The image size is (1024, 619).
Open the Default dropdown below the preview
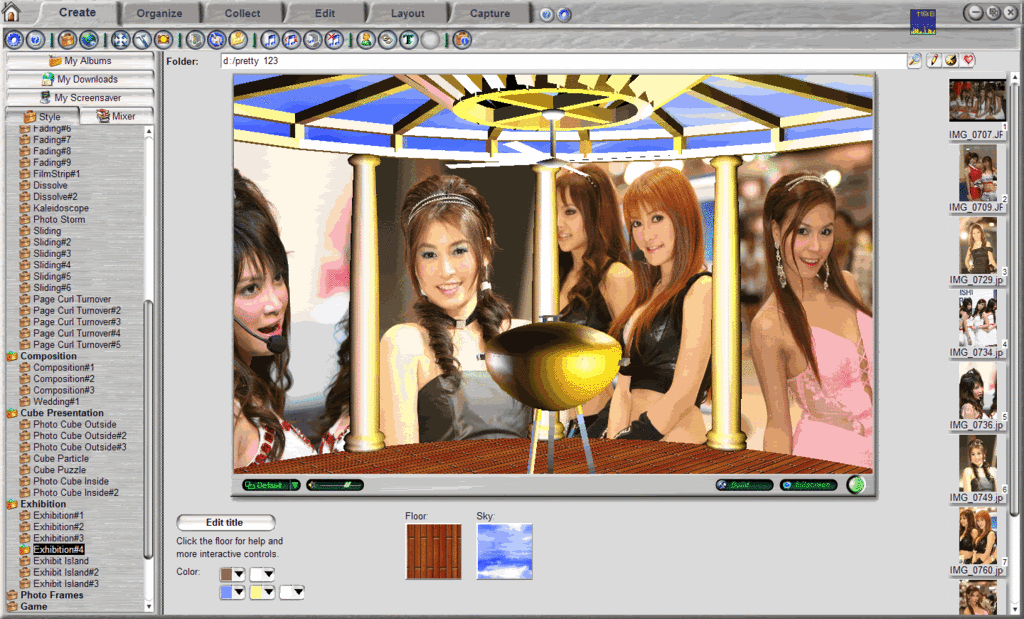pyautogui.click(x=271, y=485)
